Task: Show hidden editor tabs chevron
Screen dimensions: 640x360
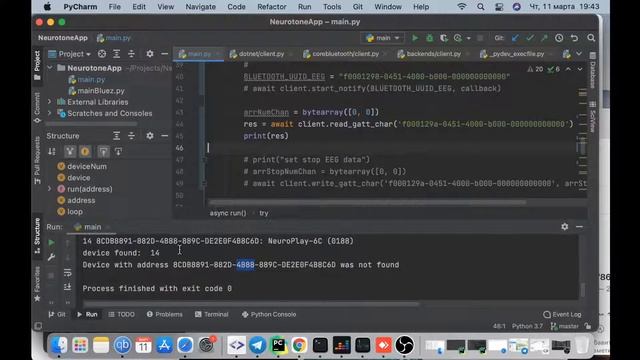Action: 579,54
